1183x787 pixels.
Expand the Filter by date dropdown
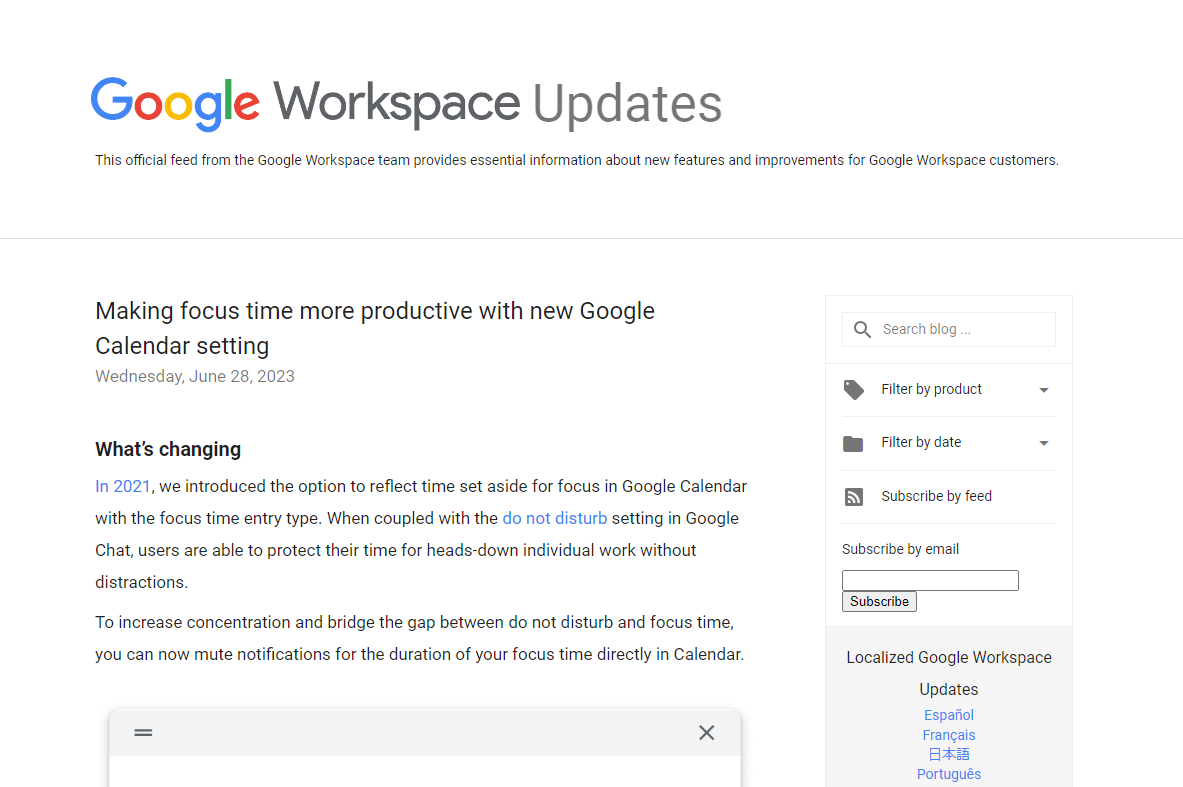point(1043,443)
